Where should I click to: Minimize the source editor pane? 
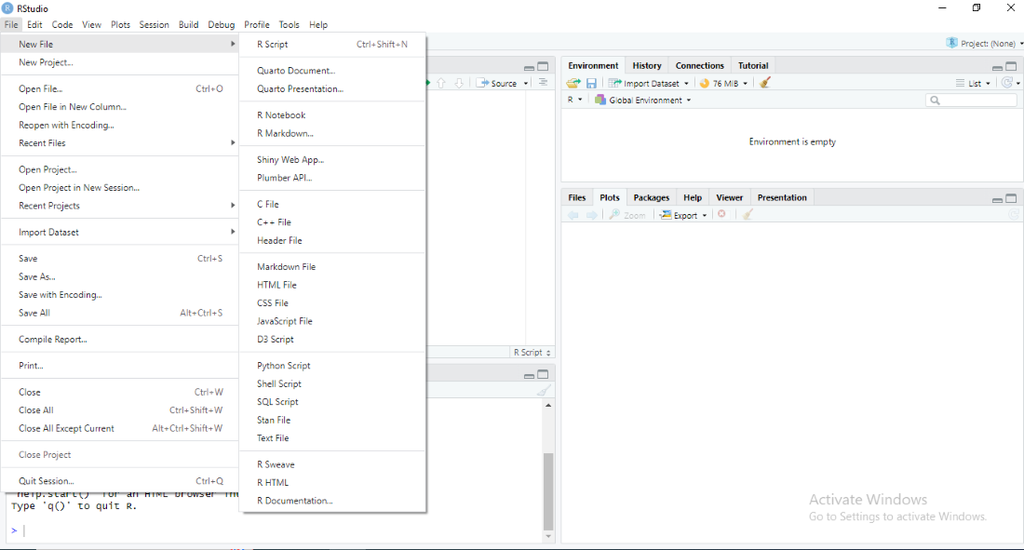(x=529, y=68)
